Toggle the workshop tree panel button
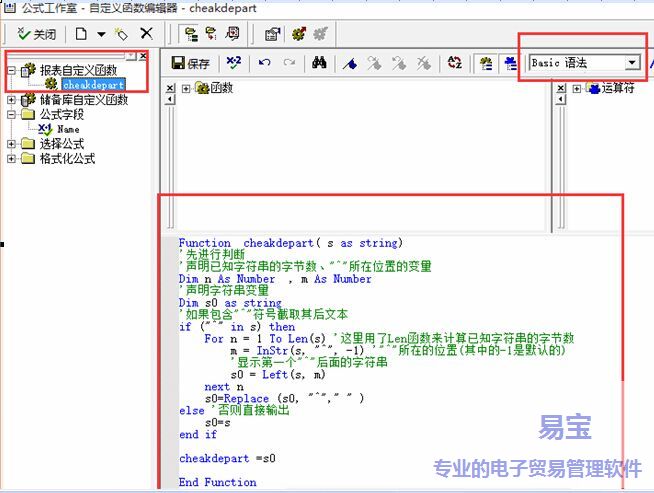Image resolution: width=654 pixels, height=493 pixels. tap(190, 34)
